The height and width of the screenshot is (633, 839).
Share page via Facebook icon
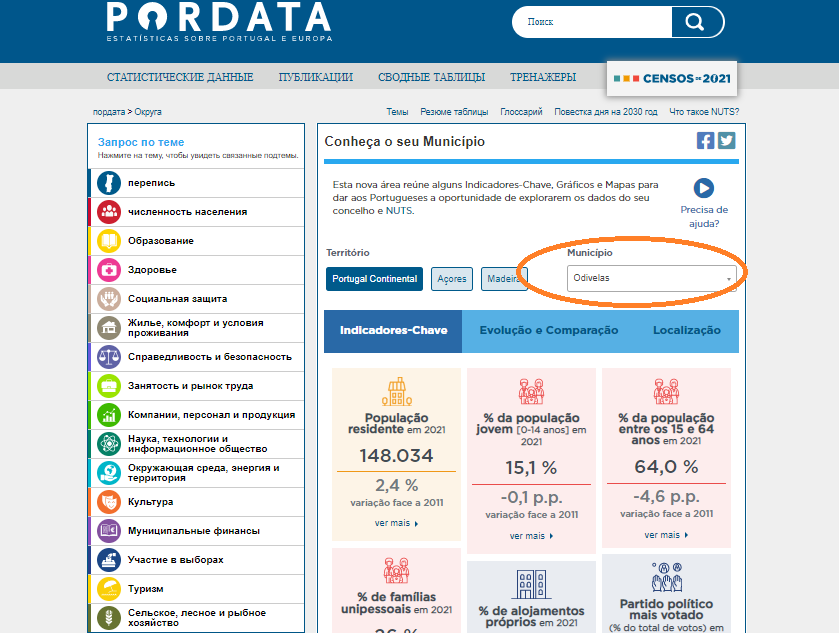pyautogui.click(x=706, y=141)
